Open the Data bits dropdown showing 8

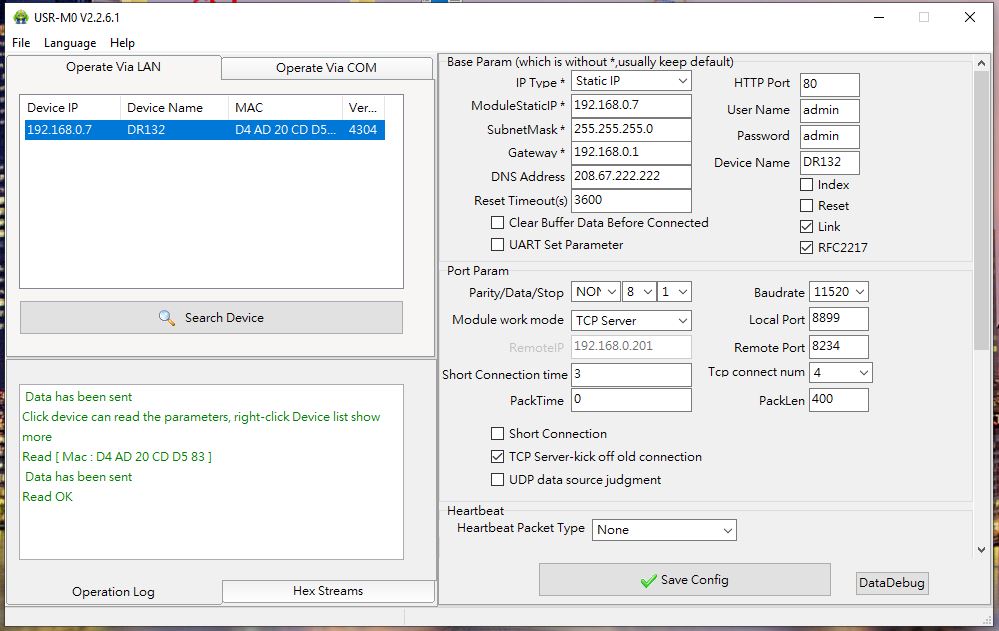point(639,292)
